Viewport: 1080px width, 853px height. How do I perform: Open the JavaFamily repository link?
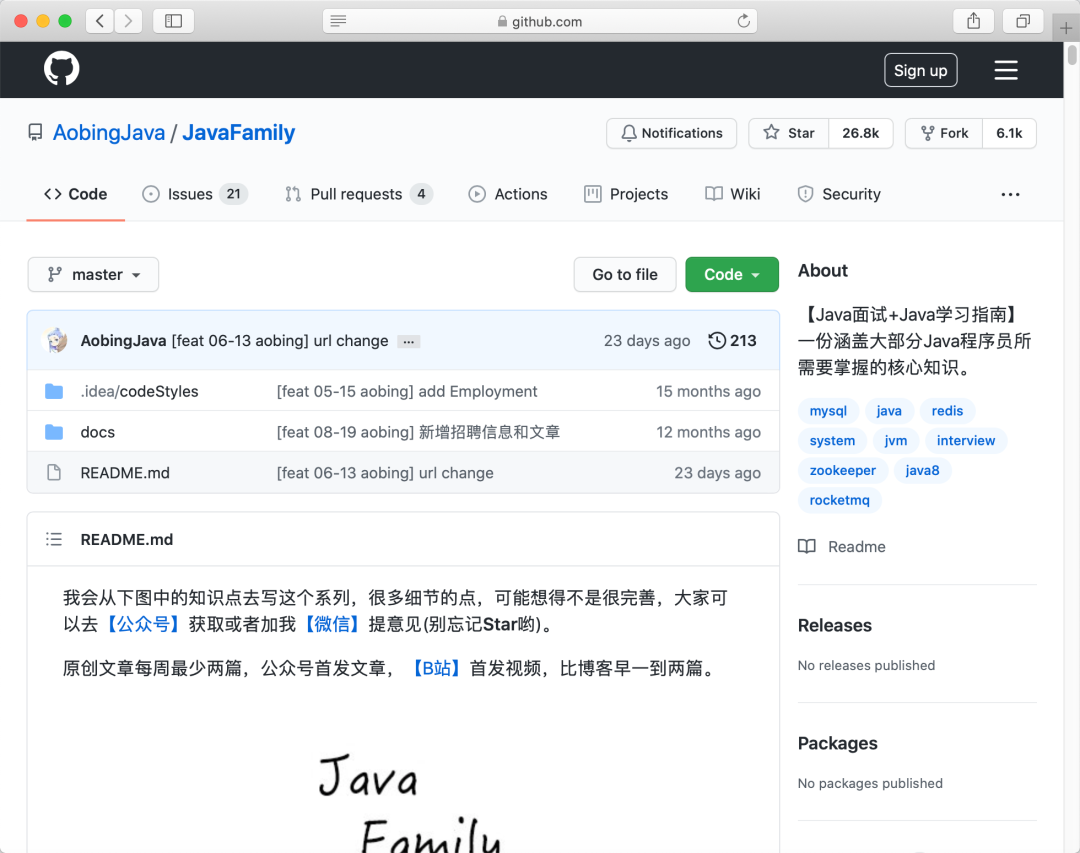[x=238, y=132]
